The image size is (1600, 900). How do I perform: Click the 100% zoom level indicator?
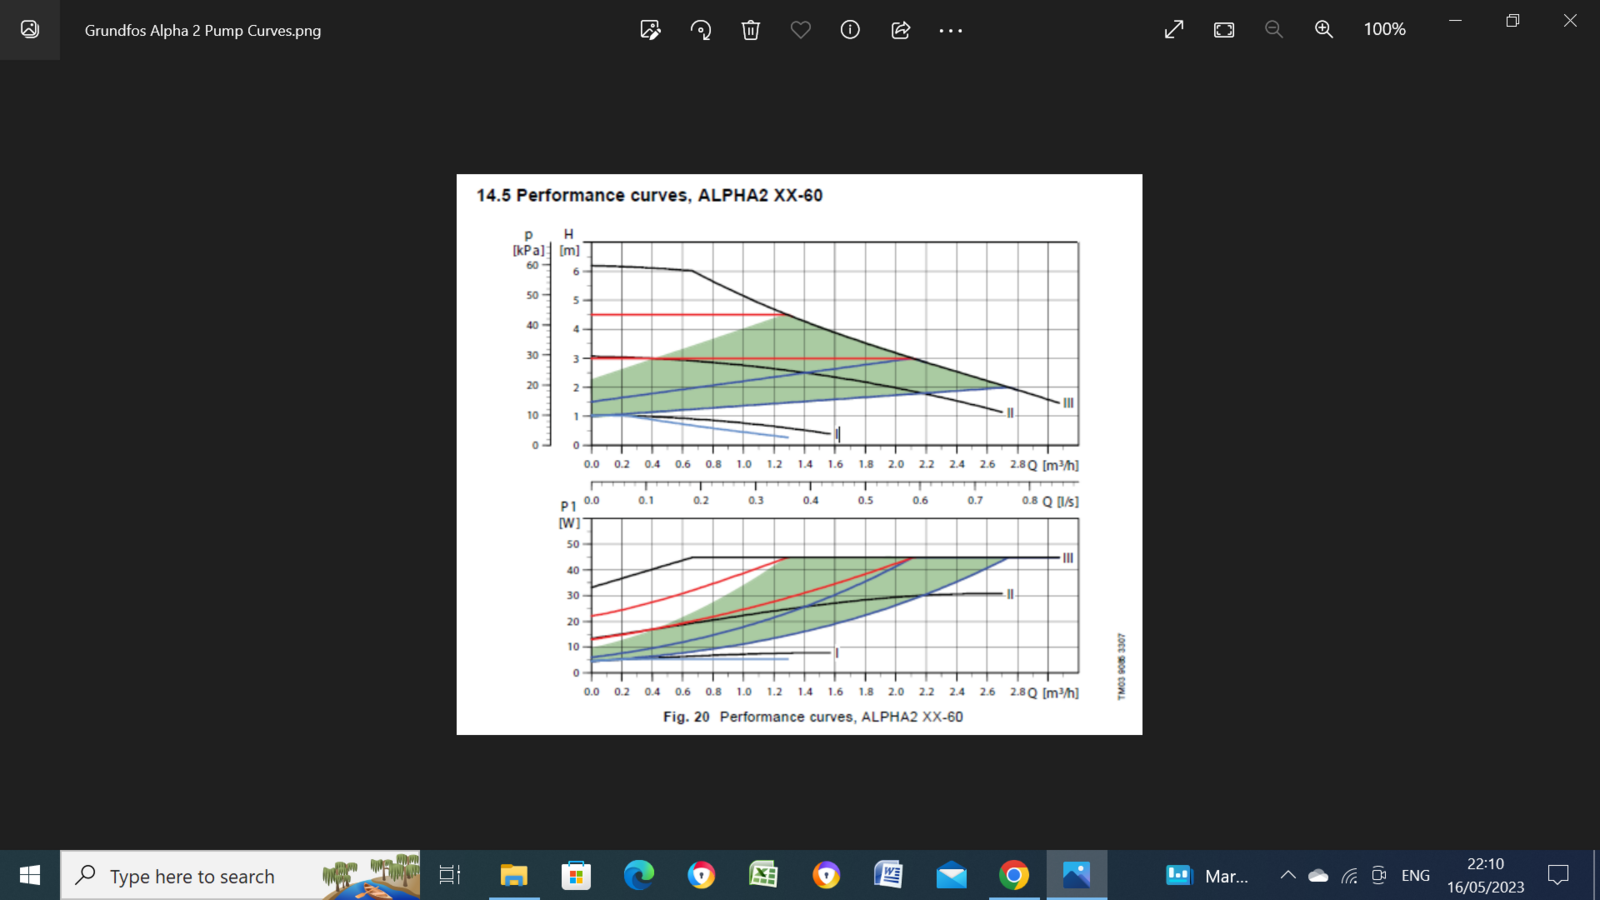click(1384, 30)
